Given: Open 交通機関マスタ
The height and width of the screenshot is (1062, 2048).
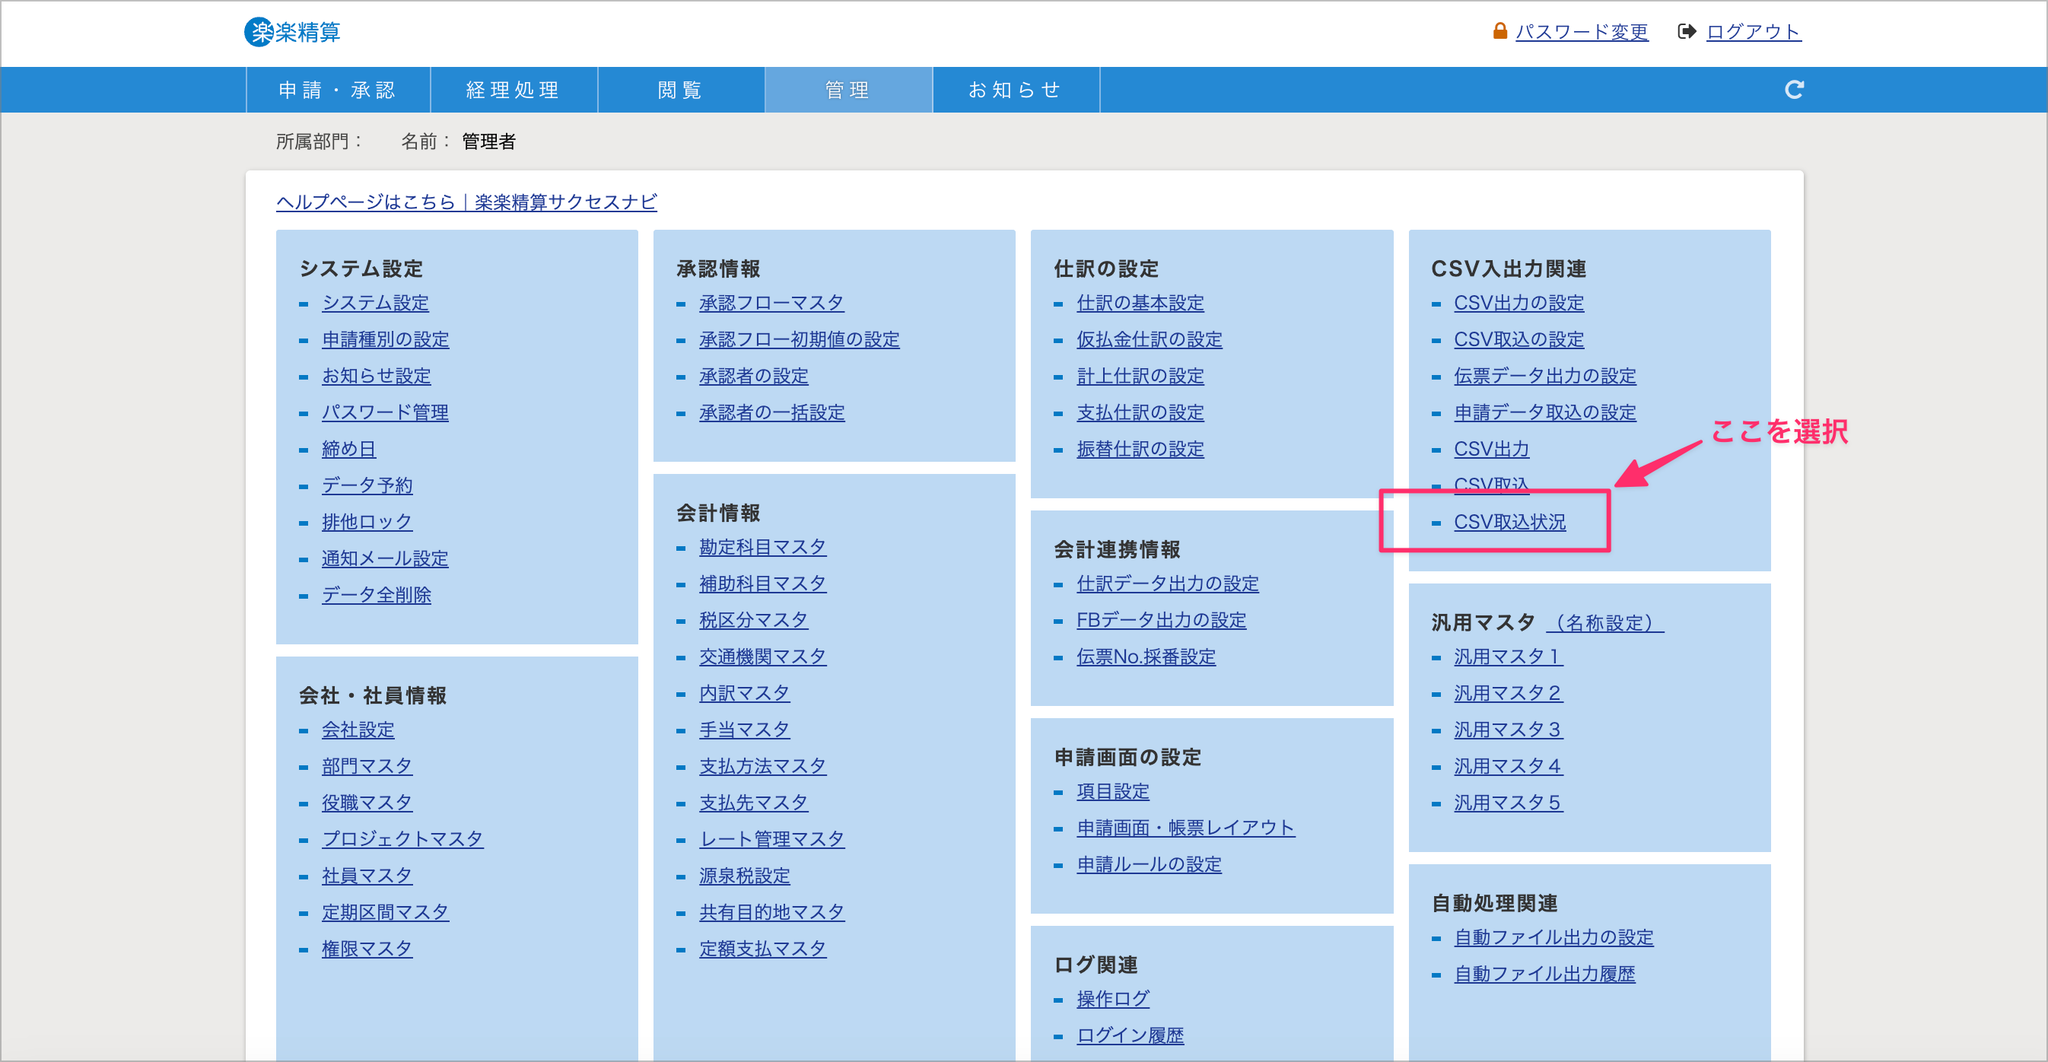Looking at the screenshot, I should pos(762,657).
